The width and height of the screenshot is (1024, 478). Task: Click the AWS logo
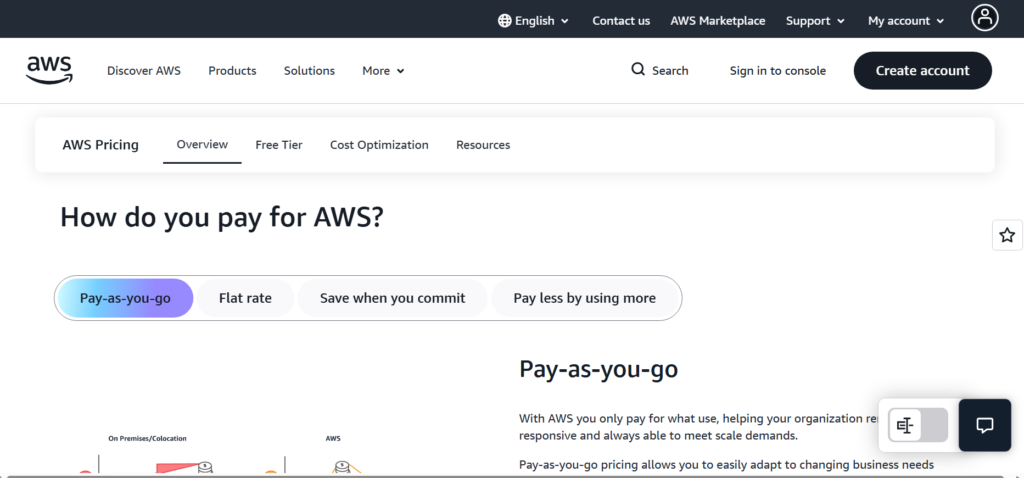(x=49, y=69)
